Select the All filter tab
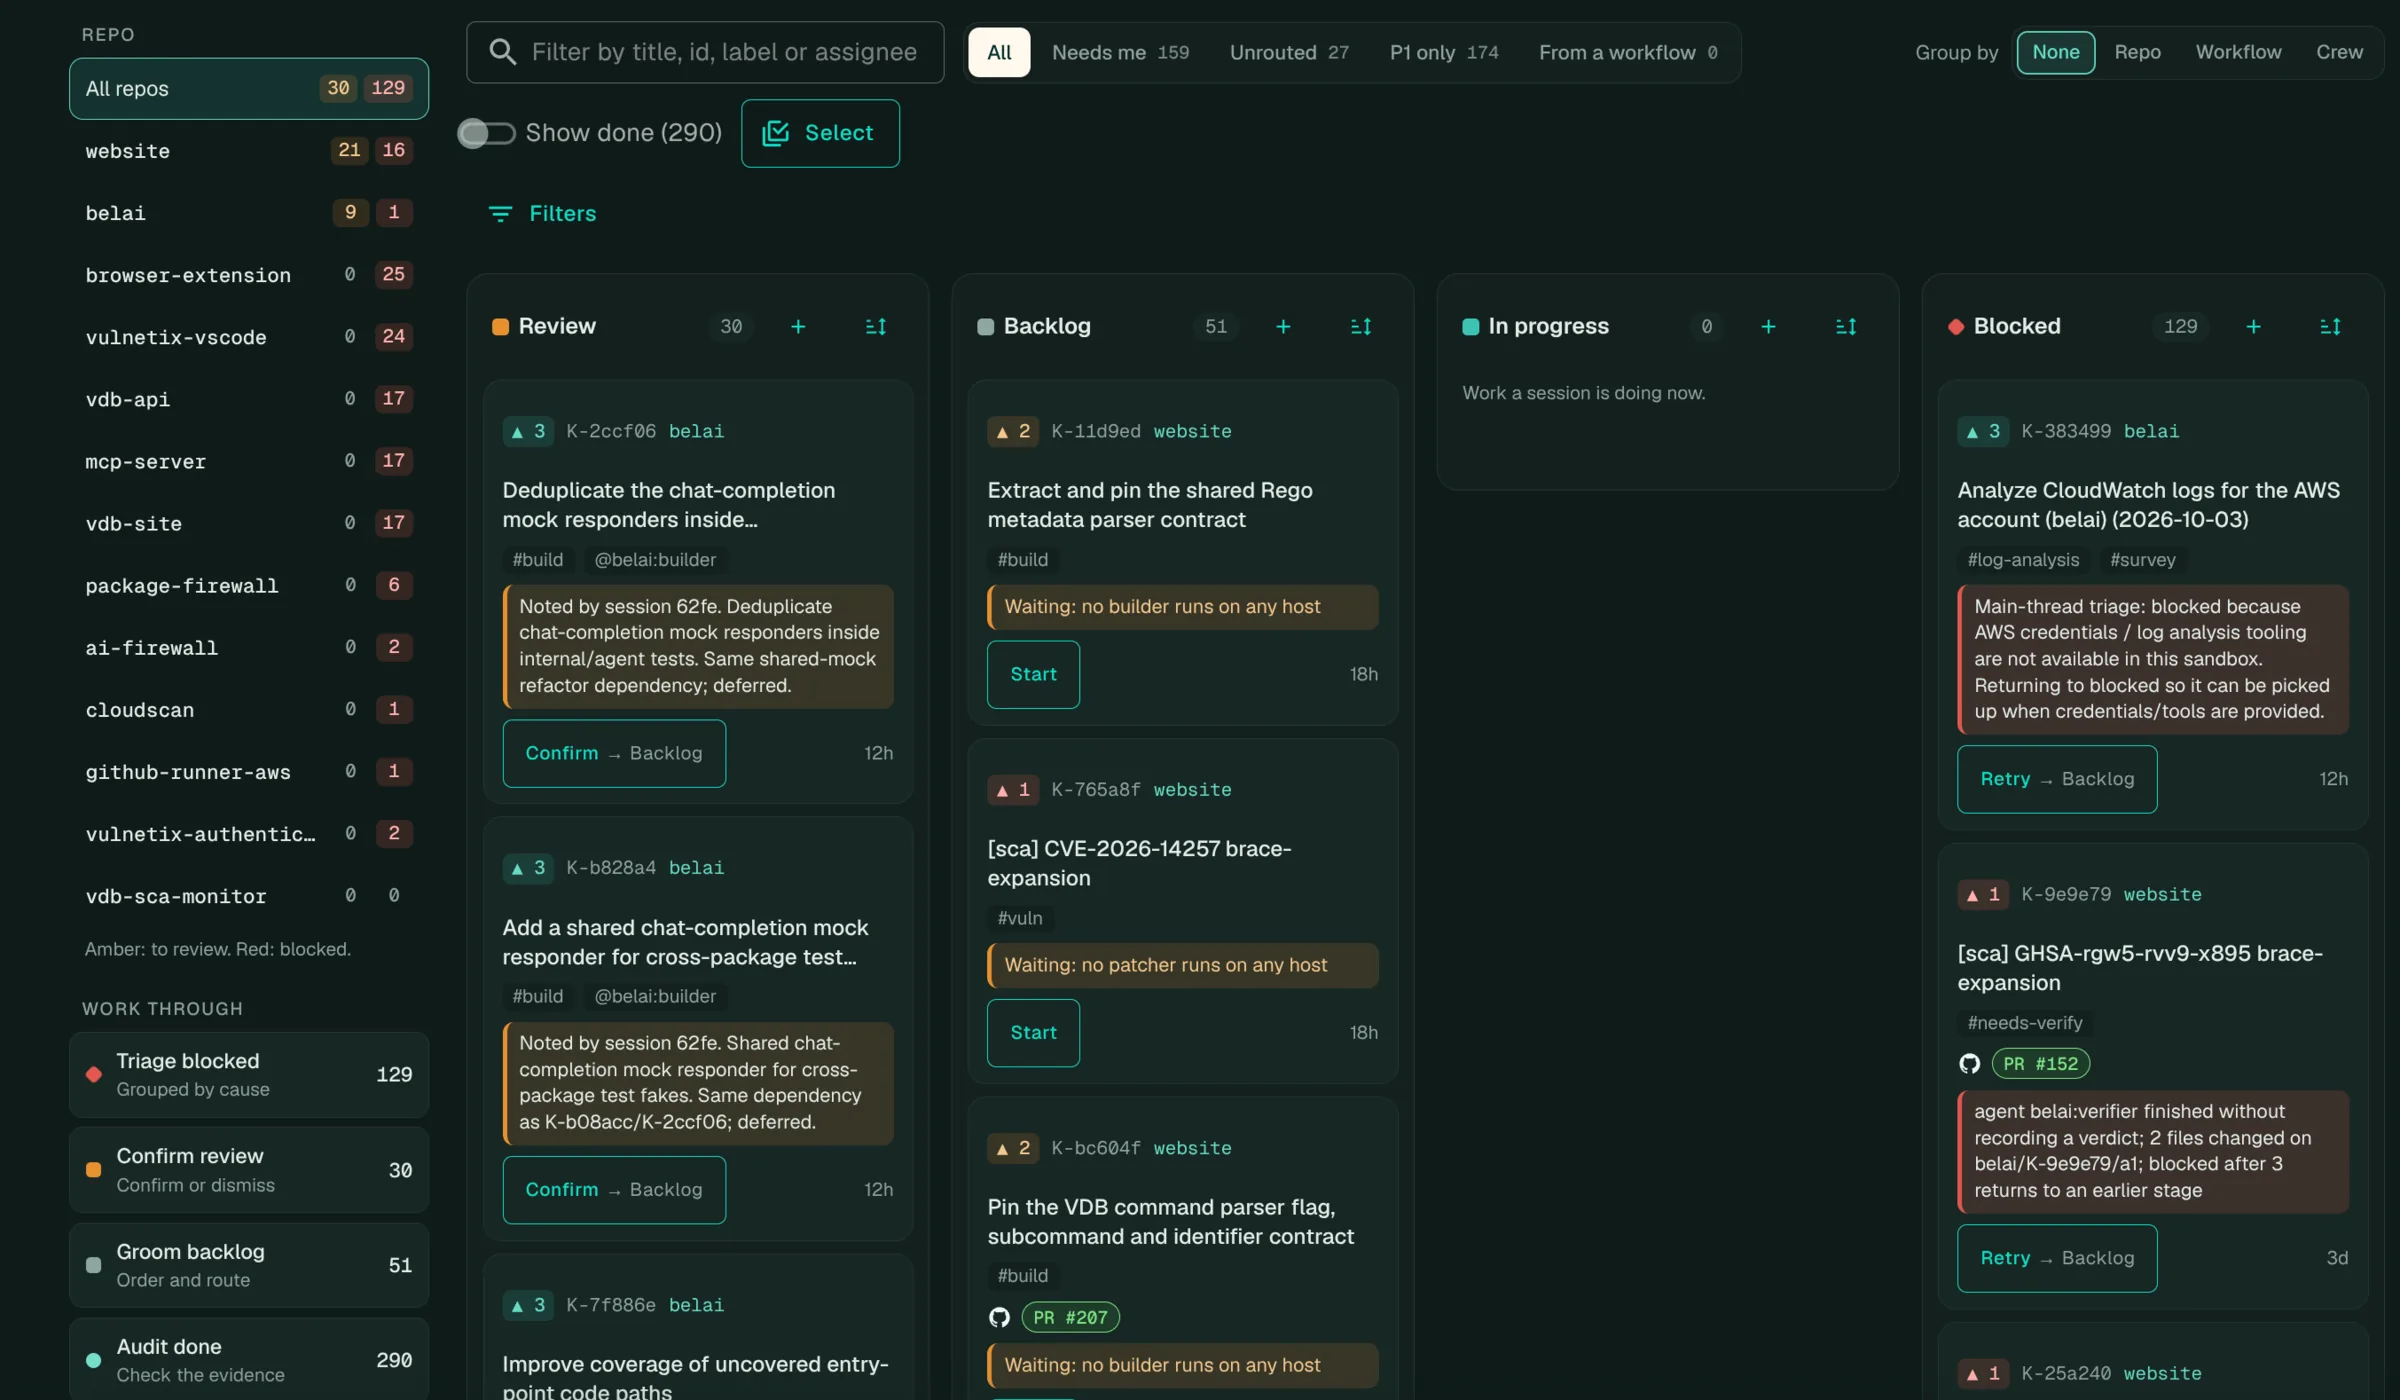 pos(999,52)
